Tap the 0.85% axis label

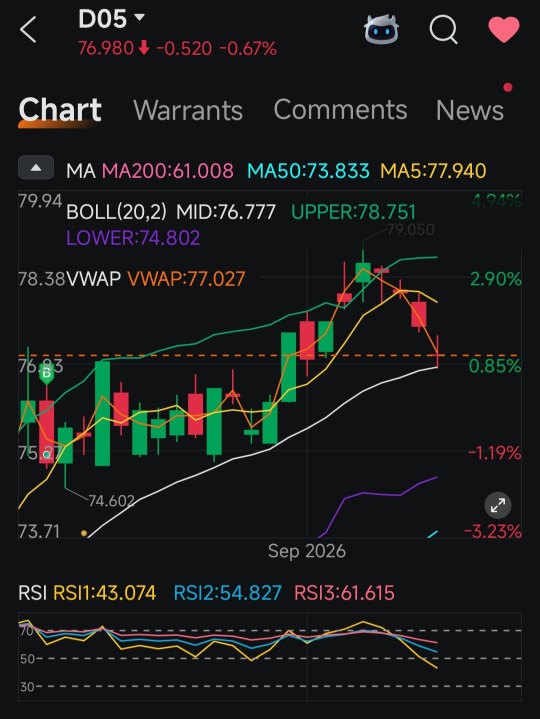click(495, 366)
